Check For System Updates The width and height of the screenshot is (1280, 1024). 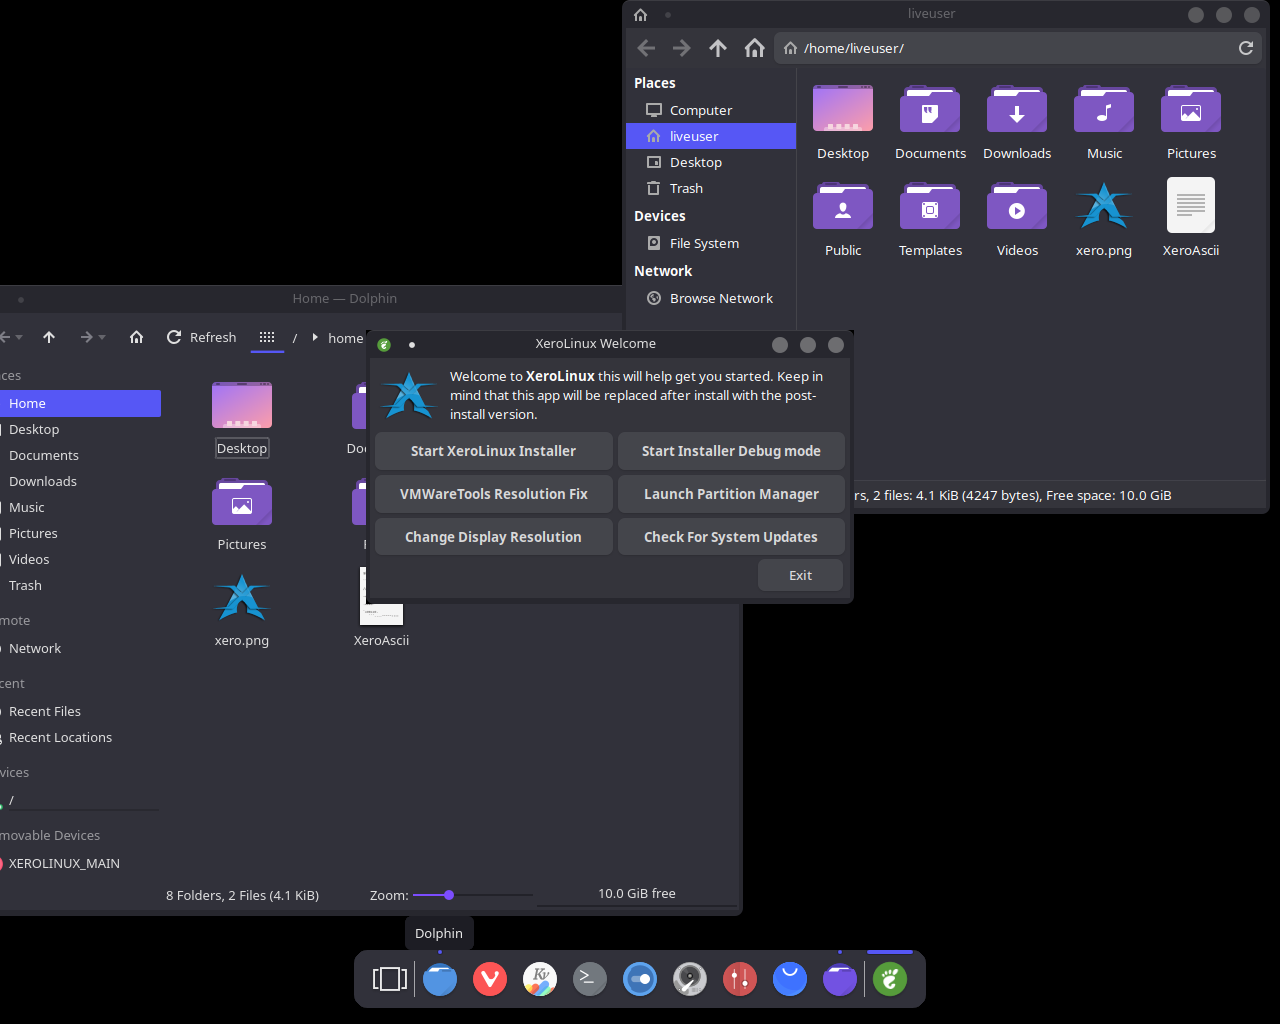pyautogui.click(x=731, y=537)
